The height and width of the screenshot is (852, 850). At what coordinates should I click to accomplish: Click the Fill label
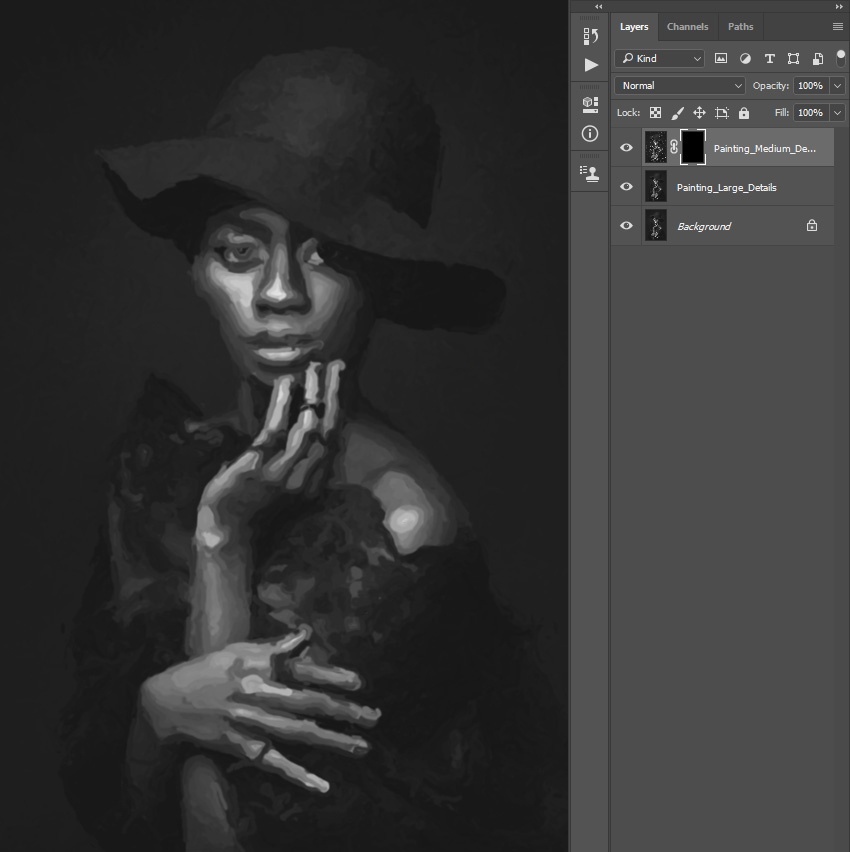pos(782,112)
